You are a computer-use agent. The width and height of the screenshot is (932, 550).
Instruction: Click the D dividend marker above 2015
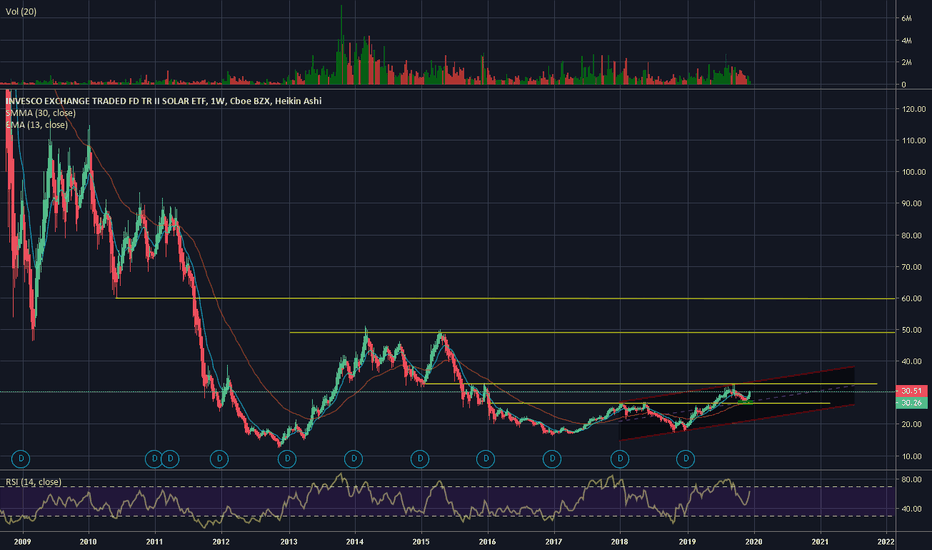[x=420, y=458]
